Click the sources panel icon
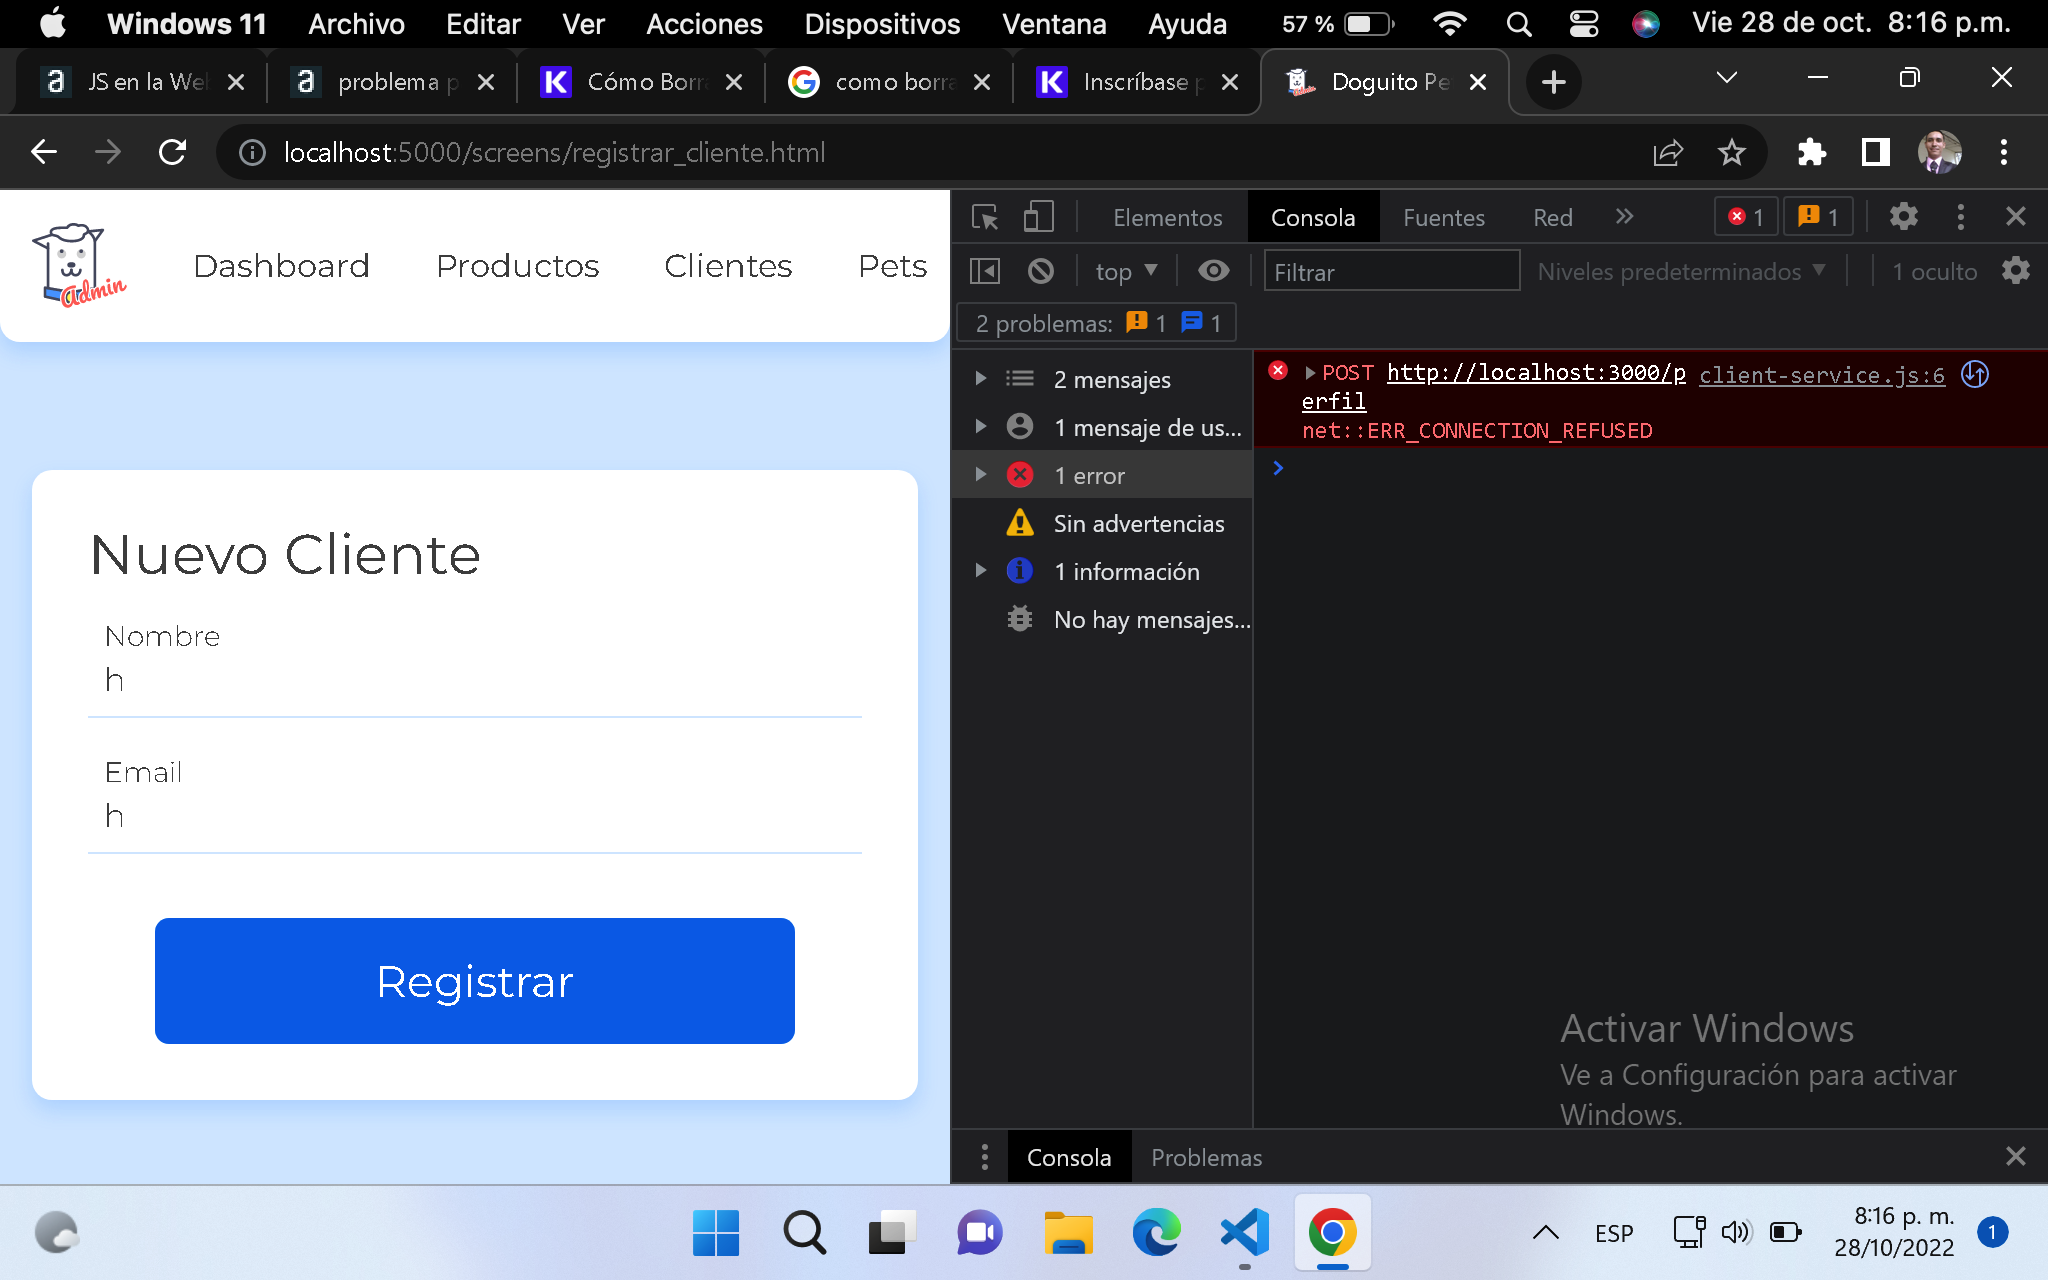Viewport: 2048px width, 1280px height. pyautogui.click(x=1442, y=217)
